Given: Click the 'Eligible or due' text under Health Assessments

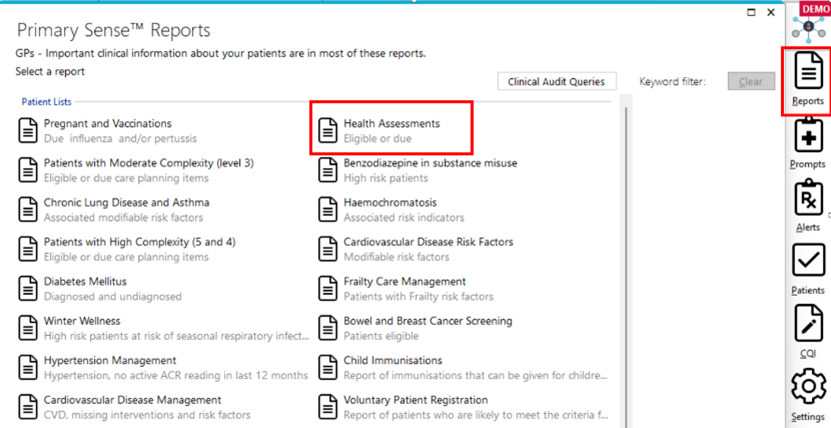Looking at the screenshot, I should point(378,139).
